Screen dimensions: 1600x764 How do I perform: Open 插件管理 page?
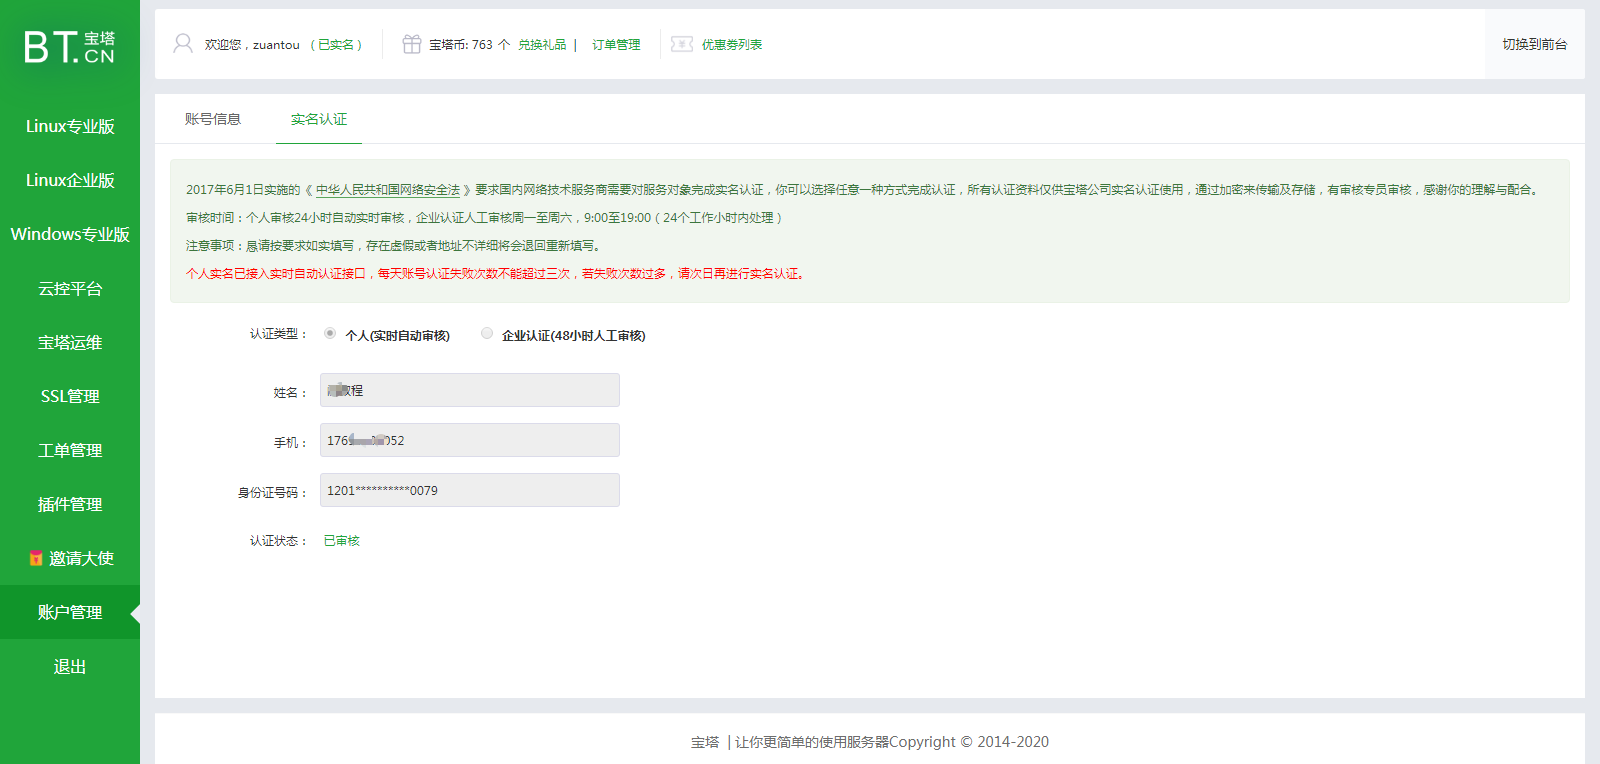click(x=70, y=504)
